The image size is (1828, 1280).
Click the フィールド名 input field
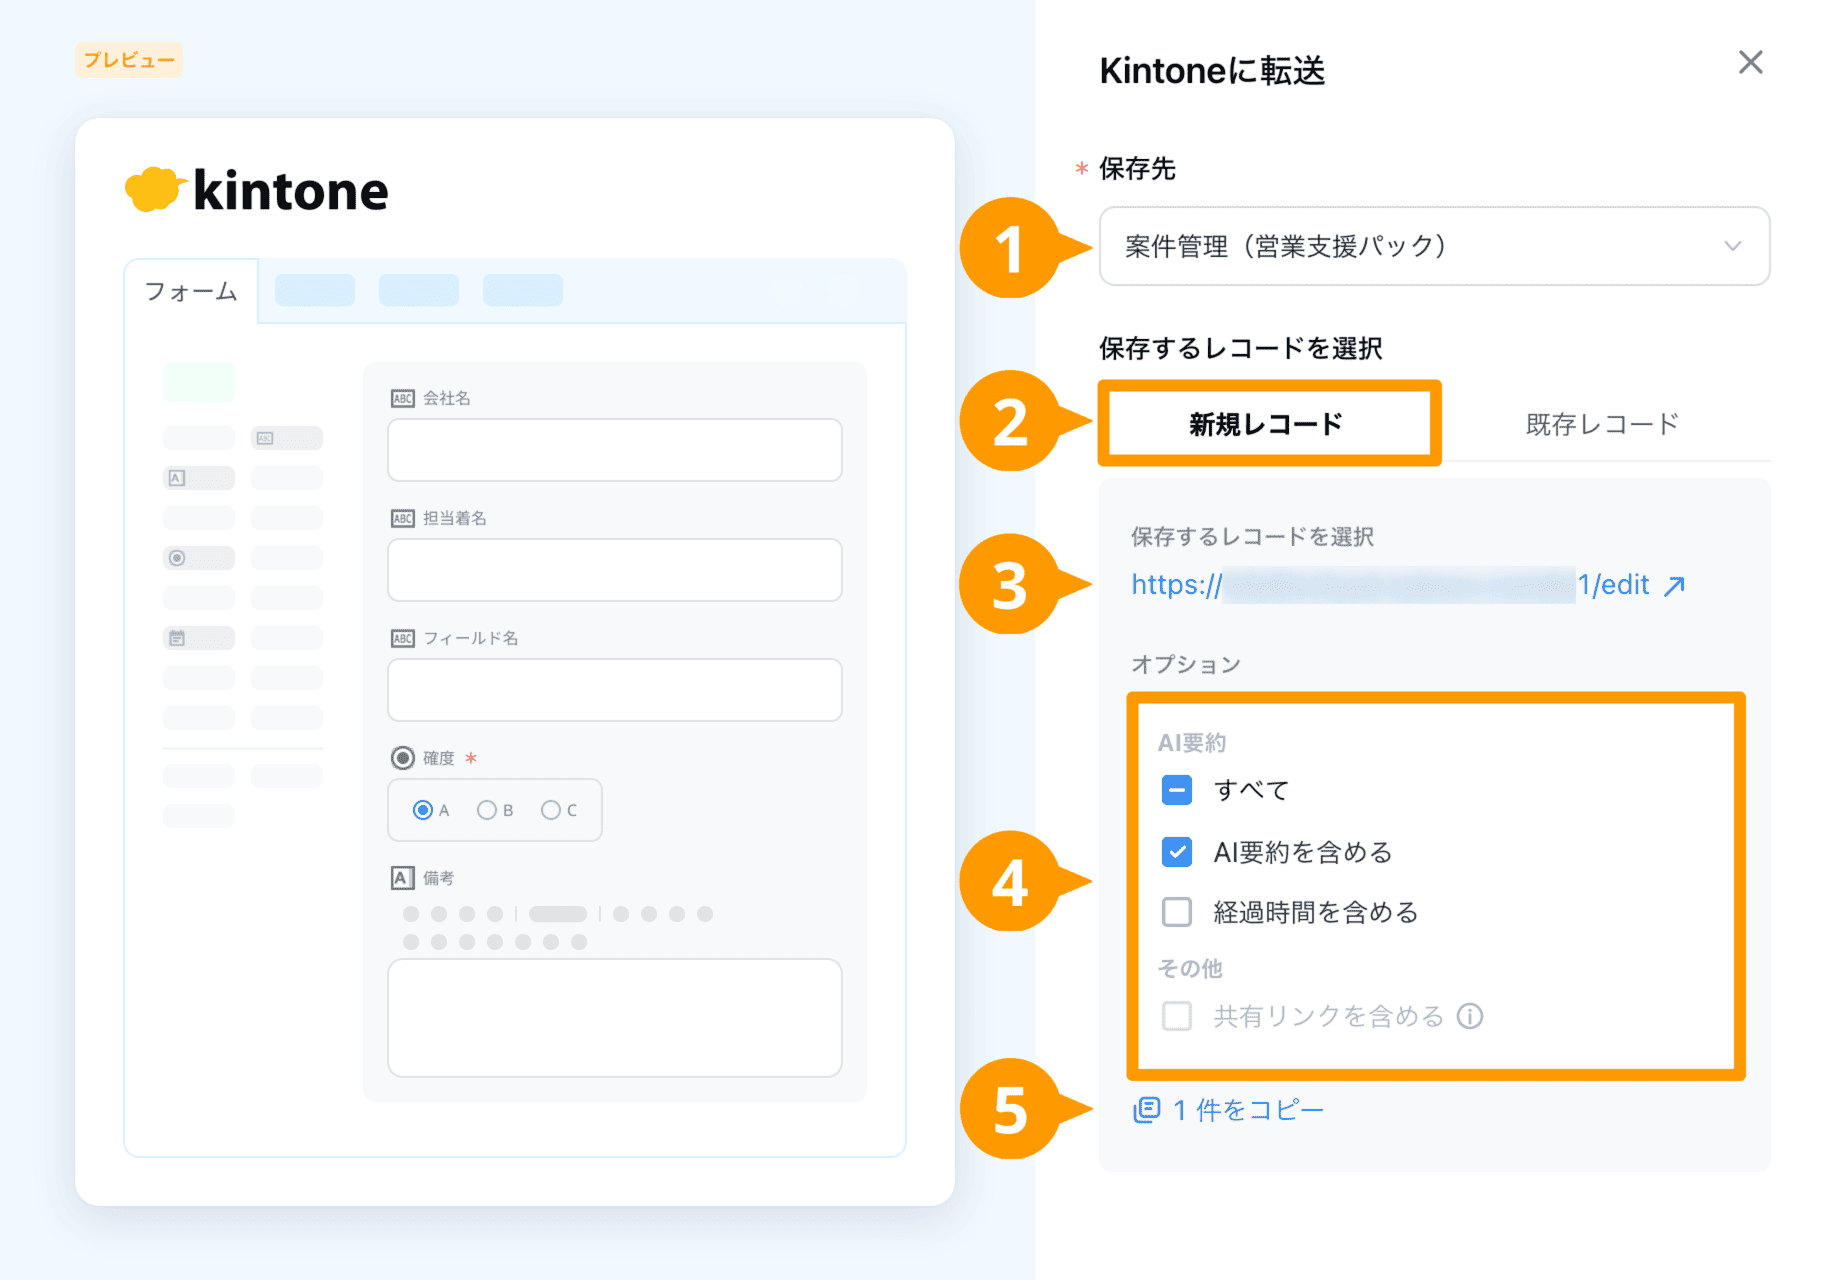tap(615, 690)
